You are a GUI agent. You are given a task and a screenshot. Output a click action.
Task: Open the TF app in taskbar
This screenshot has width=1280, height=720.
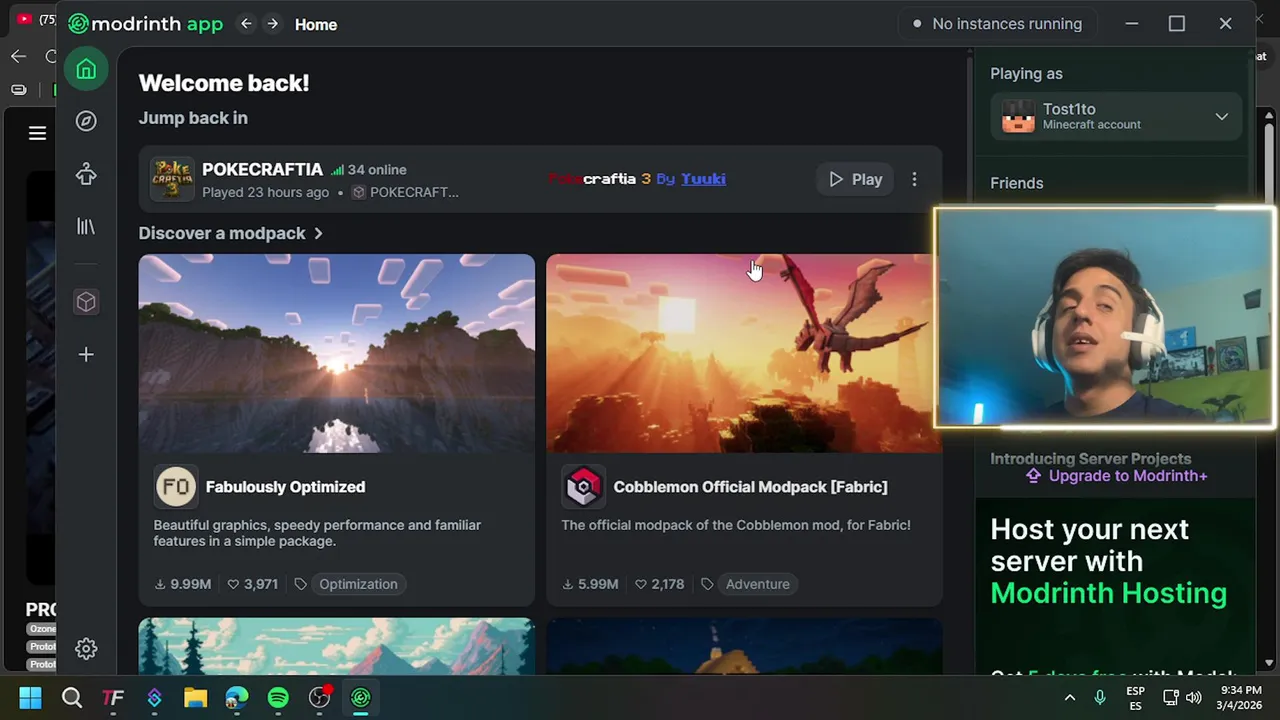point(113,697)
